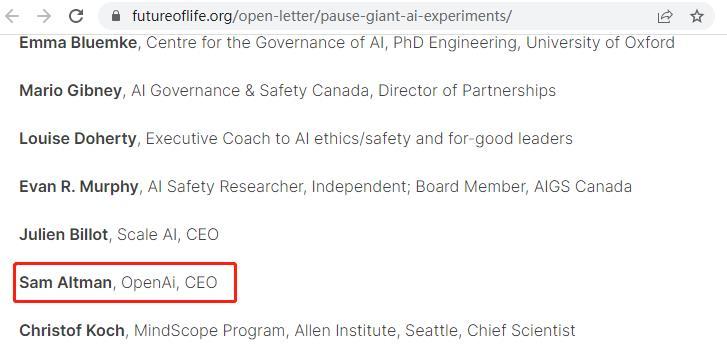The height and width of the screenshot is (362, 727).
Task: View site info via the padlock icon
Action: coord(116,16)
